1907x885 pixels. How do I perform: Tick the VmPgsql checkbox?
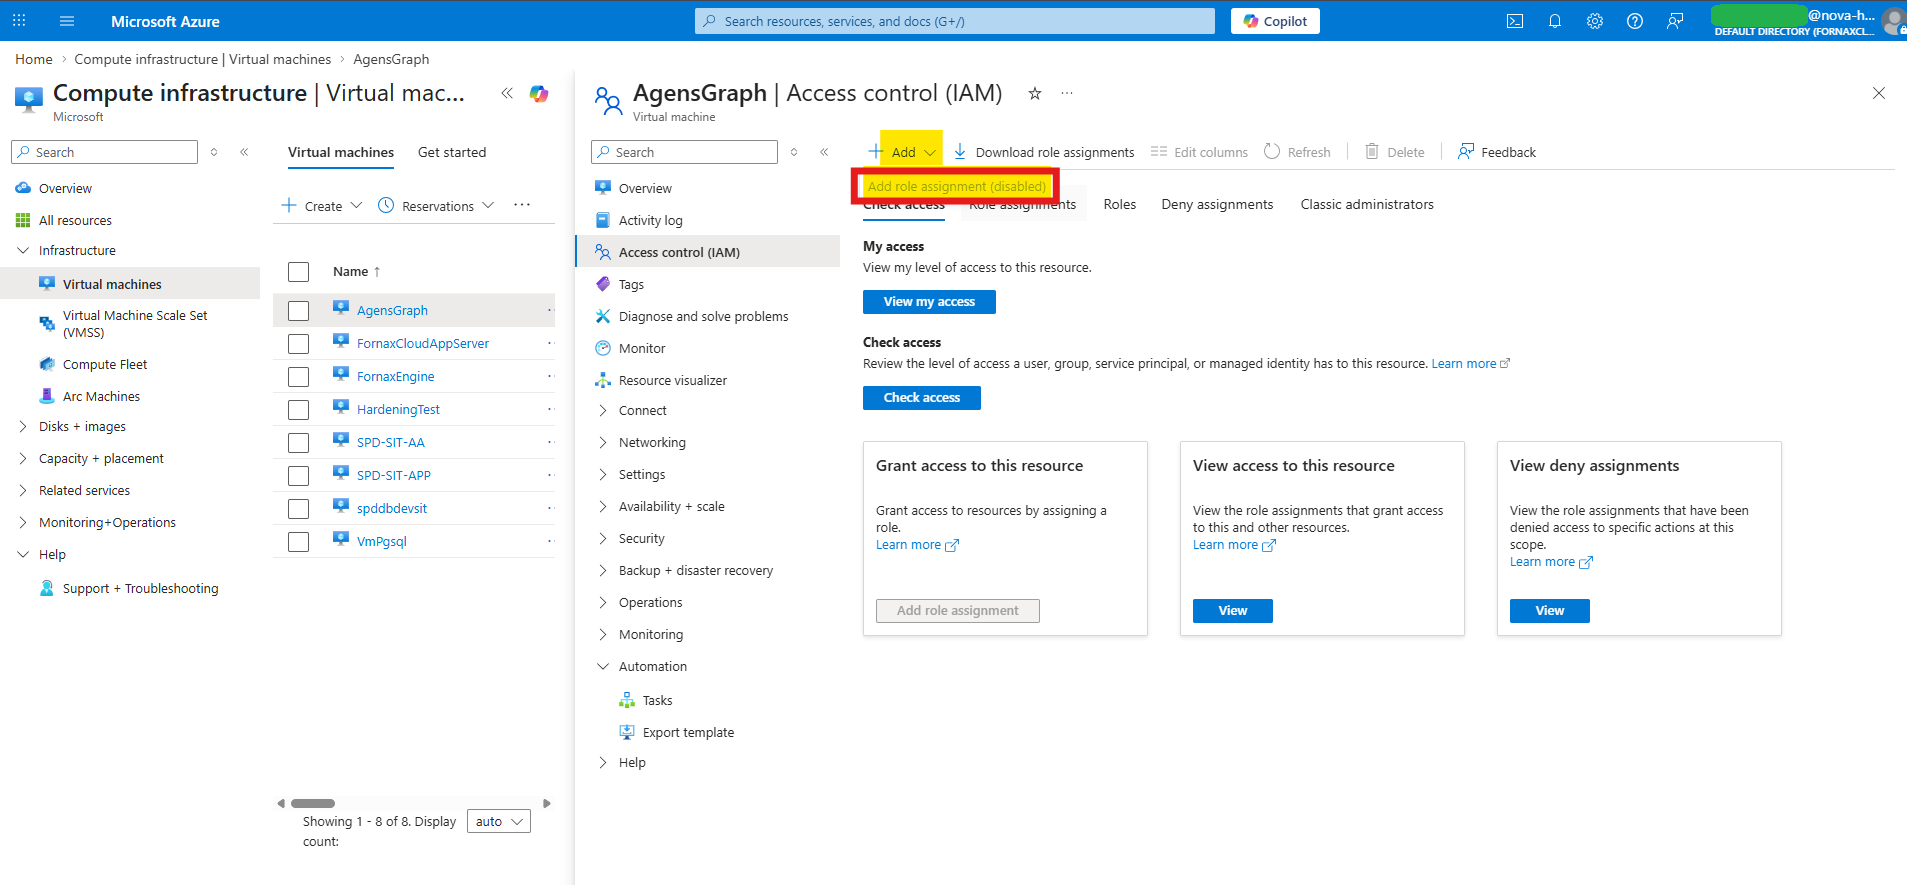click(x=298, y=542)
